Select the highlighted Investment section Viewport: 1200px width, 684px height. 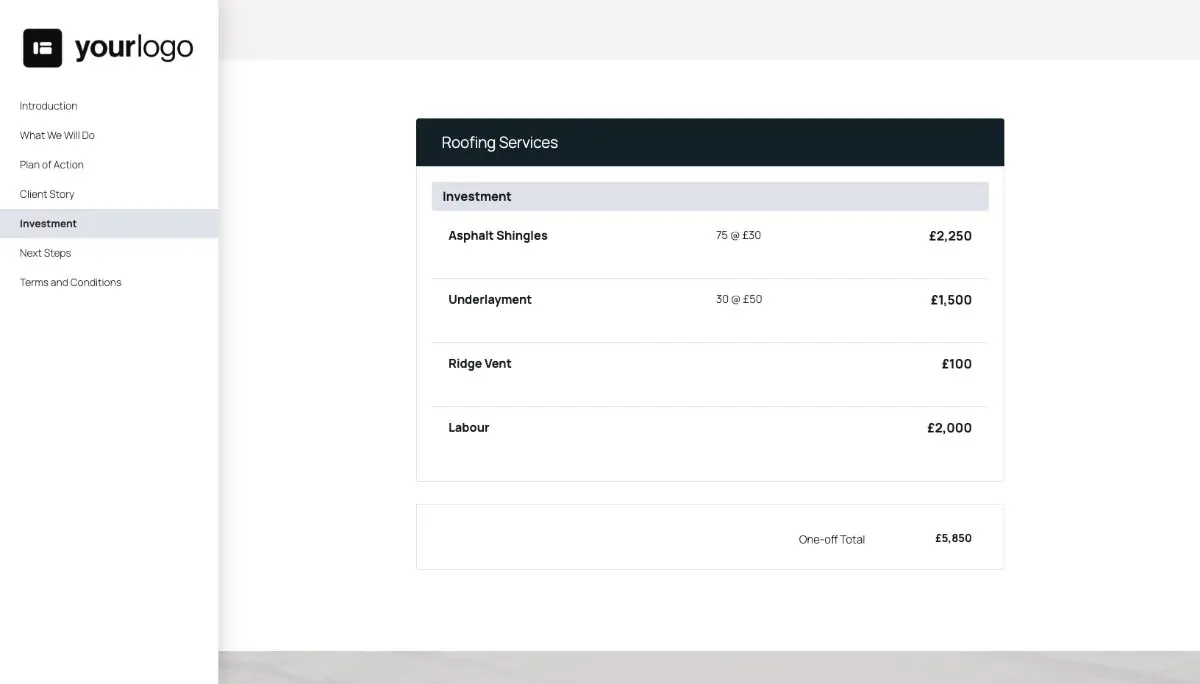point(47,223)
